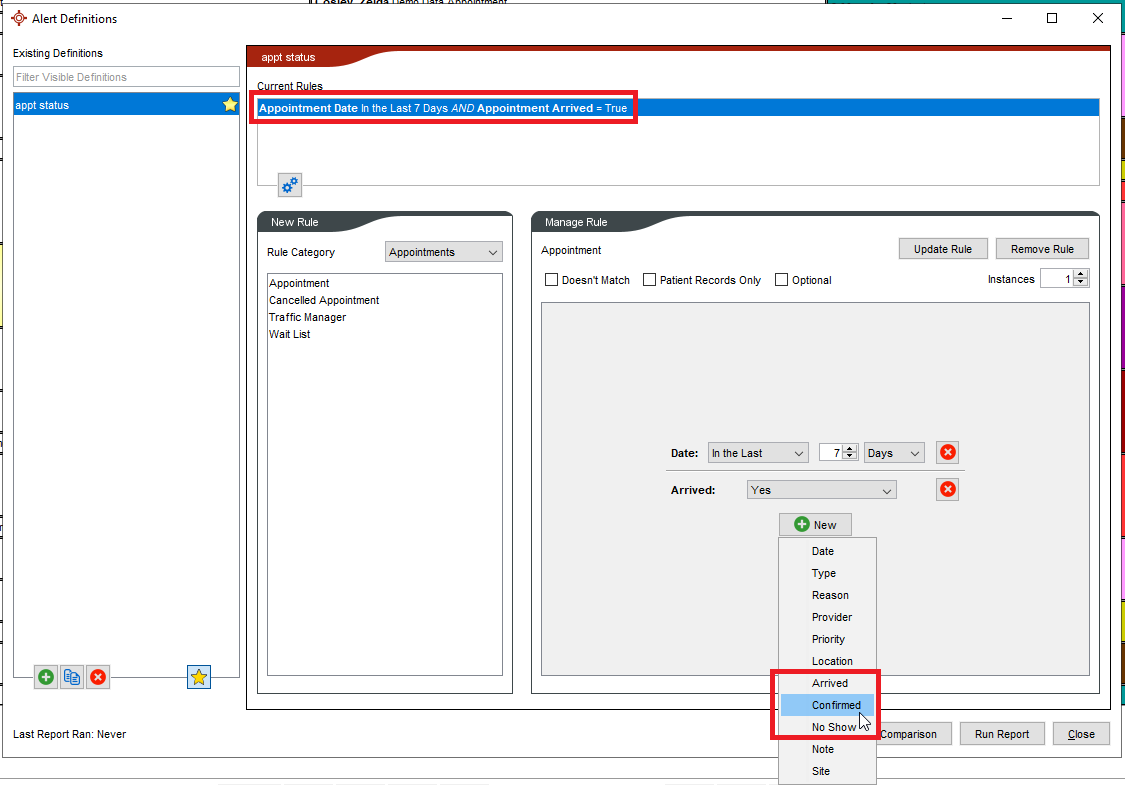Choose No Show in the popup menu
This screenshot has height=785, width=1125.
tap(833, 727)
